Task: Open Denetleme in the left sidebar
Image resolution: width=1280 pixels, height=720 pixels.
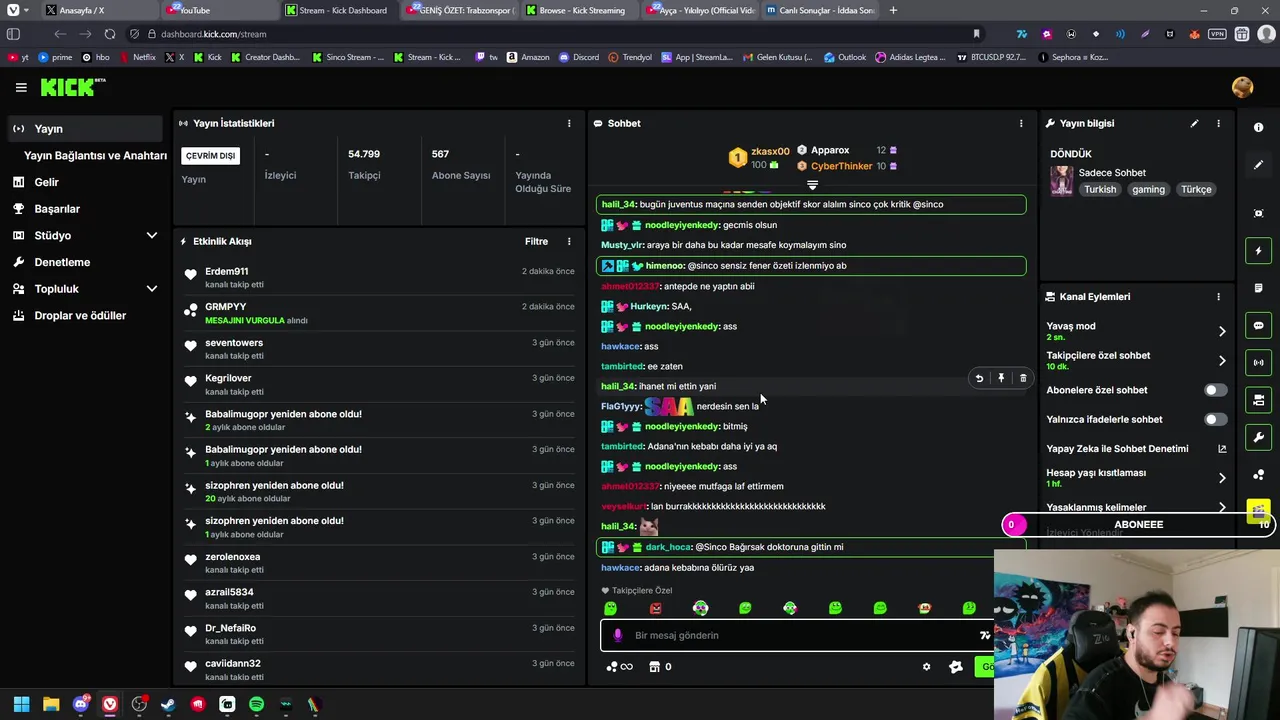Action: tap(62, 262)
